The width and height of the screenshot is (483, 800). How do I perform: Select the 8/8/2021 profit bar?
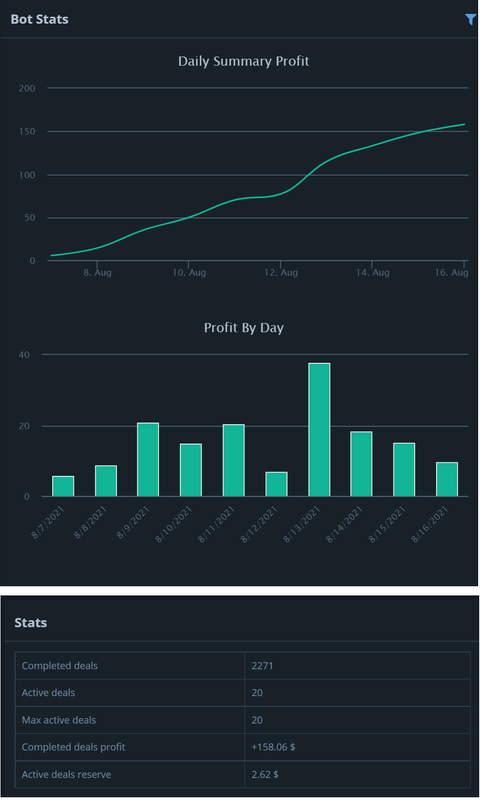106,481
